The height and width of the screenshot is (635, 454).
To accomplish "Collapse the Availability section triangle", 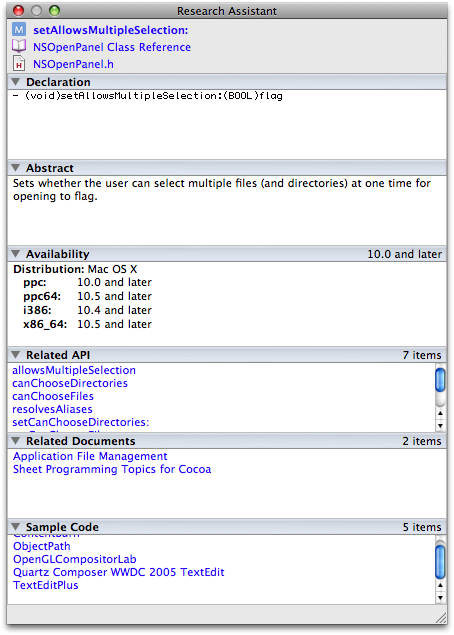I will pos(16,254).
